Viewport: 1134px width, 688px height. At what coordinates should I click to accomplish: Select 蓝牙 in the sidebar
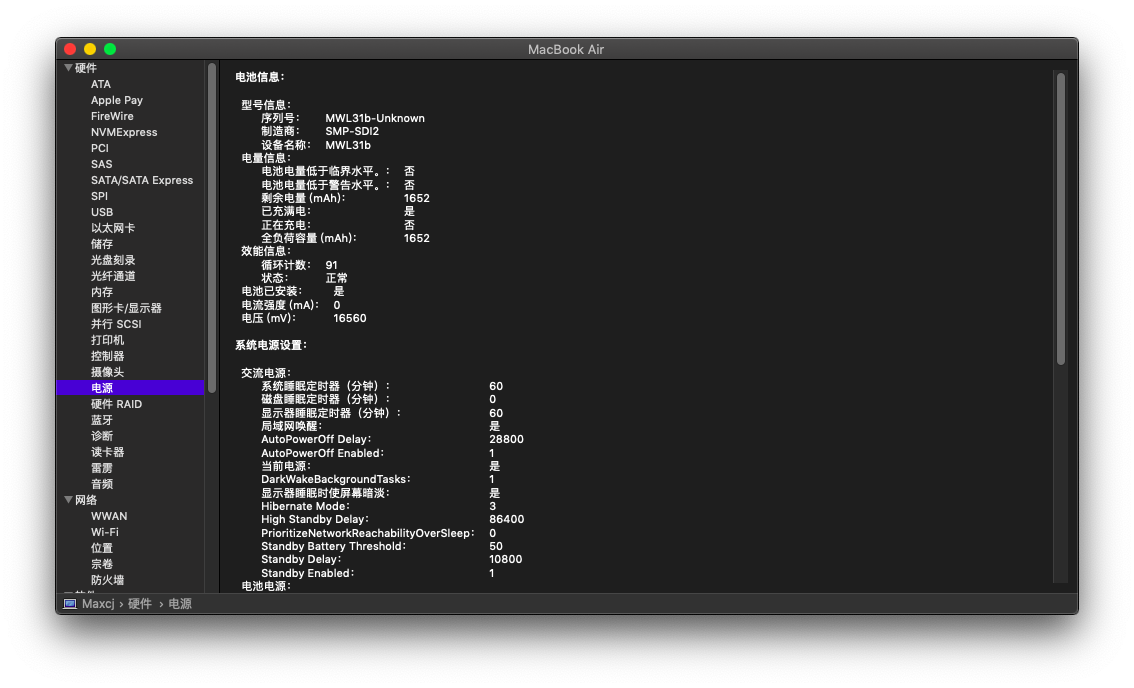101,420
